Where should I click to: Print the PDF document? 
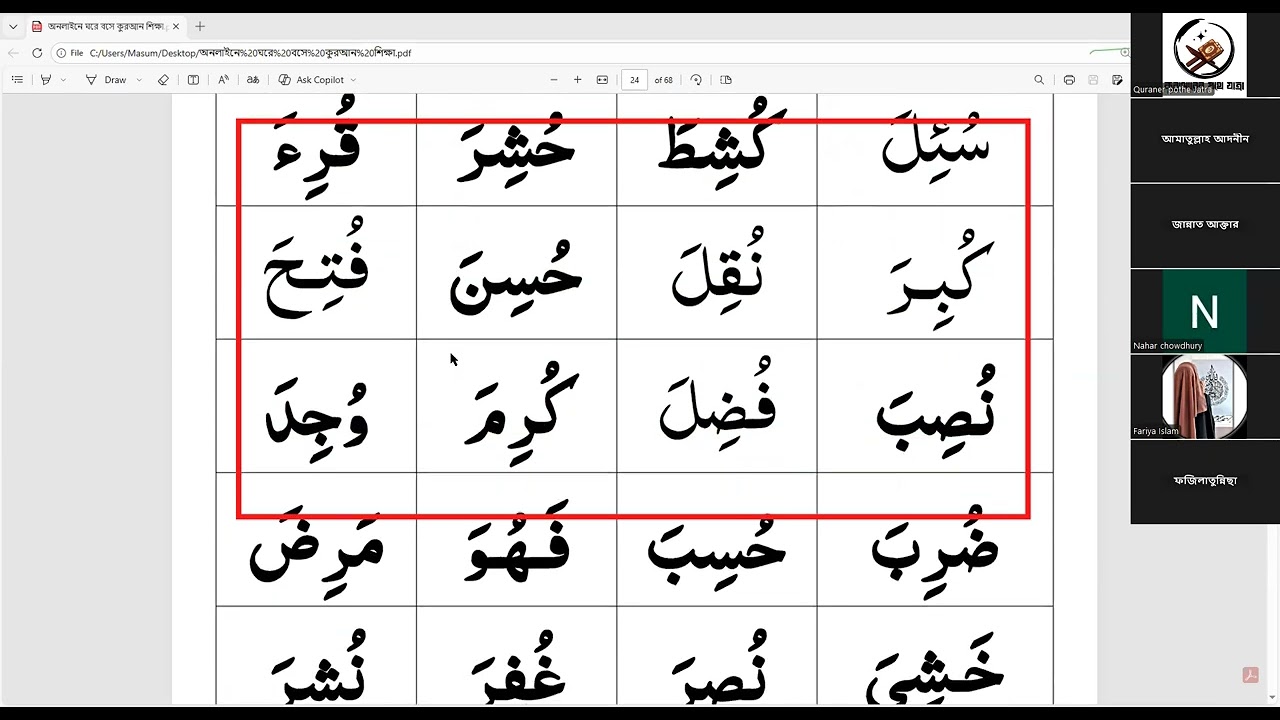click(x=1069, y=80)
